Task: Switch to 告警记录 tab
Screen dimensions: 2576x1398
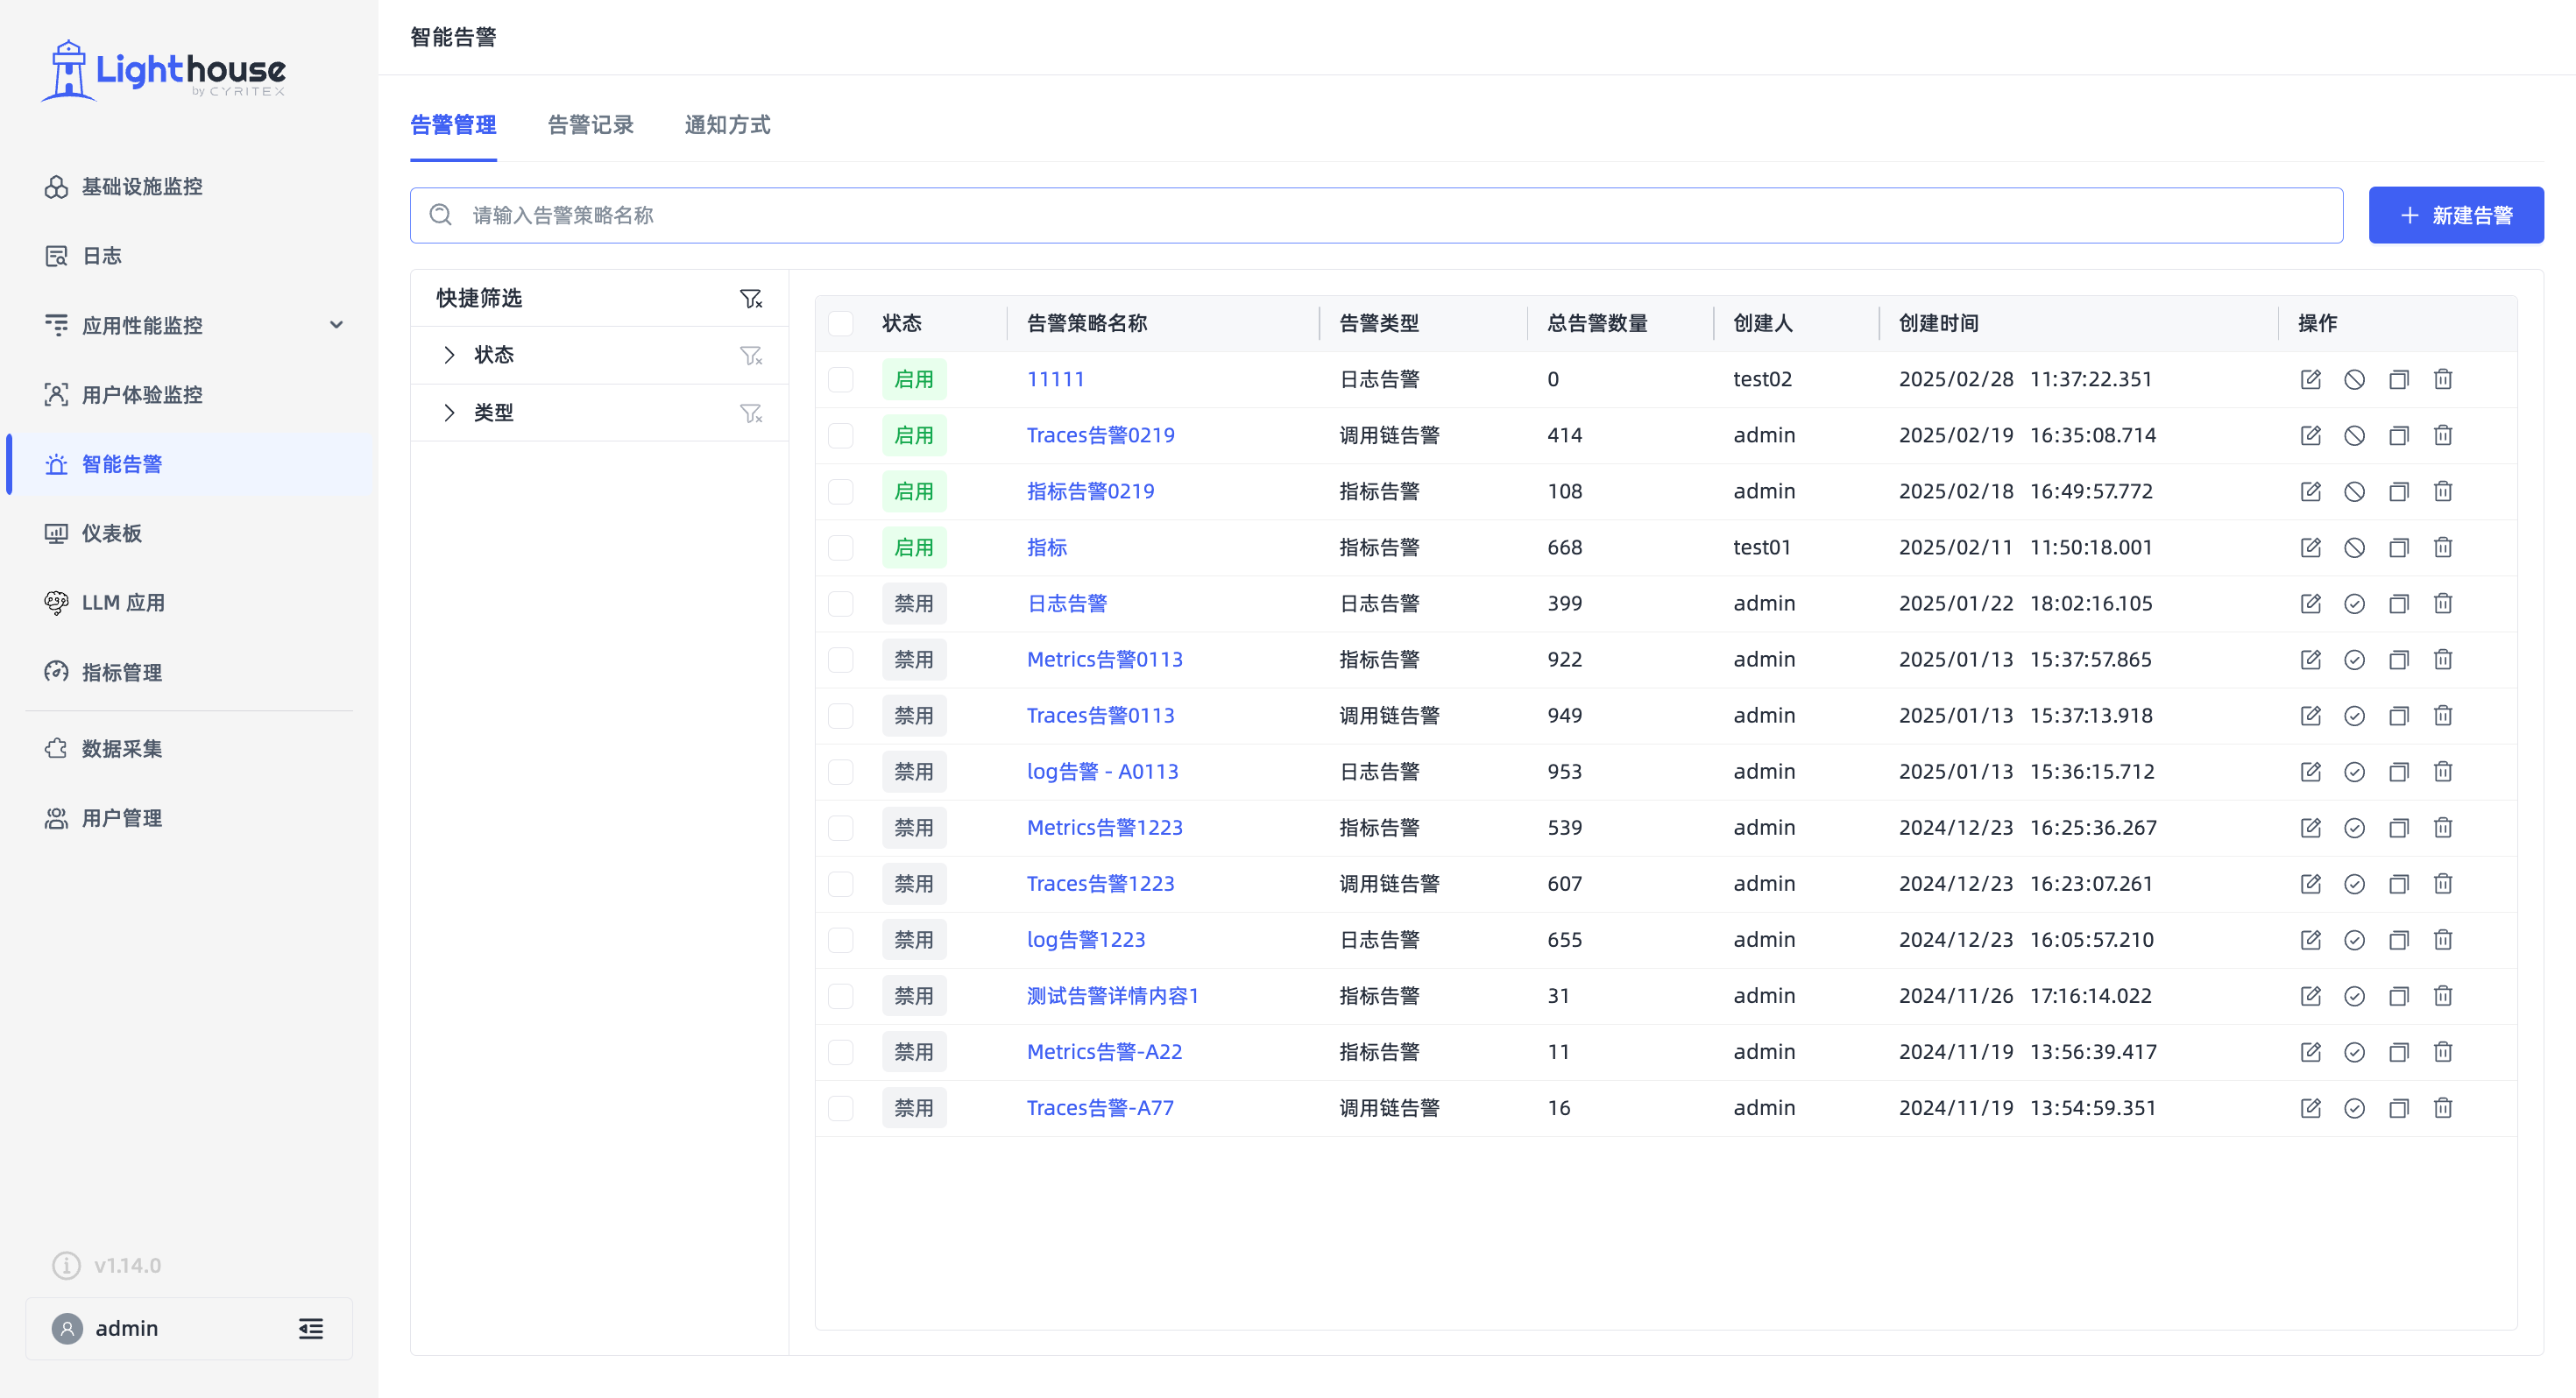Action: pyautogui.click(x=590, y=125)
